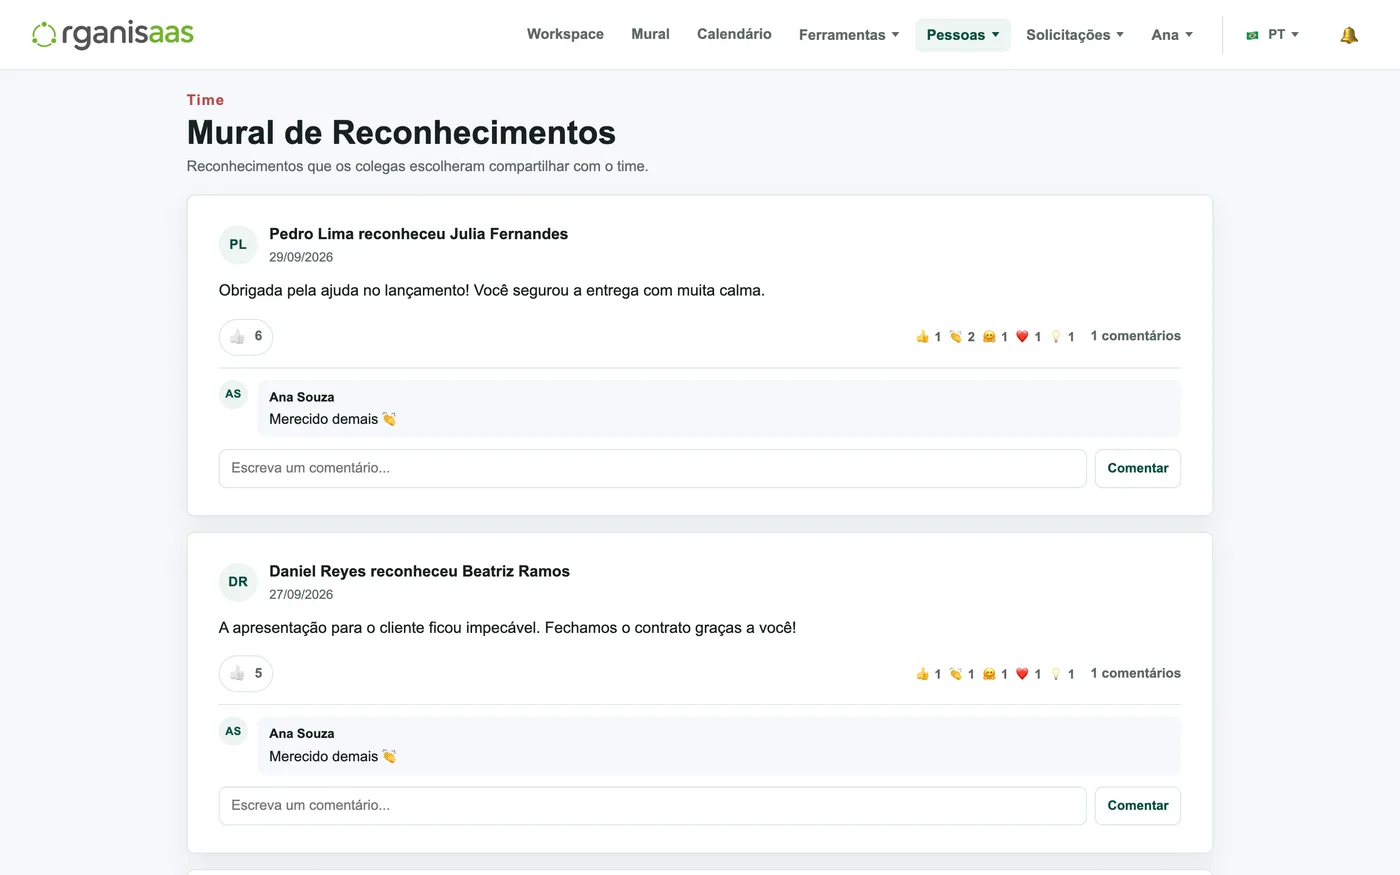Viewport: 1400px width, 875px height.
Task: Click the heading 'Pedro Lima reconheceu Julia Fernandes'
Action: (x=418, y=234)
